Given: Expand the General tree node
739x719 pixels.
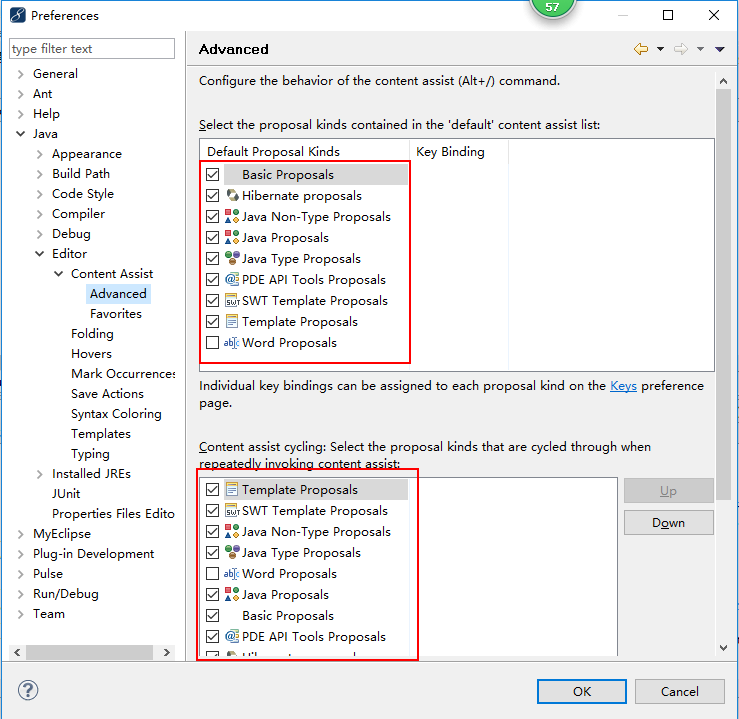Looking at the screenshot, I should (20, 74).
